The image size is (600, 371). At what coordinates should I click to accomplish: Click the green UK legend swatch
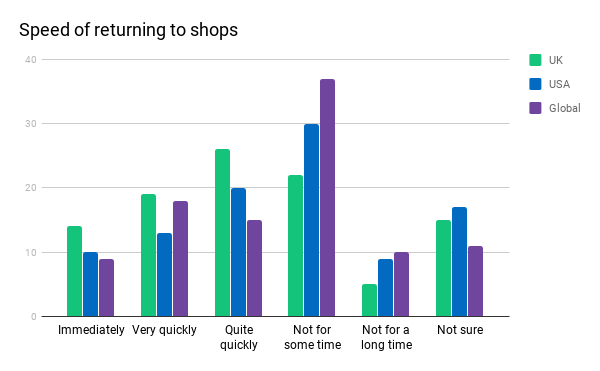coord(535,60)
